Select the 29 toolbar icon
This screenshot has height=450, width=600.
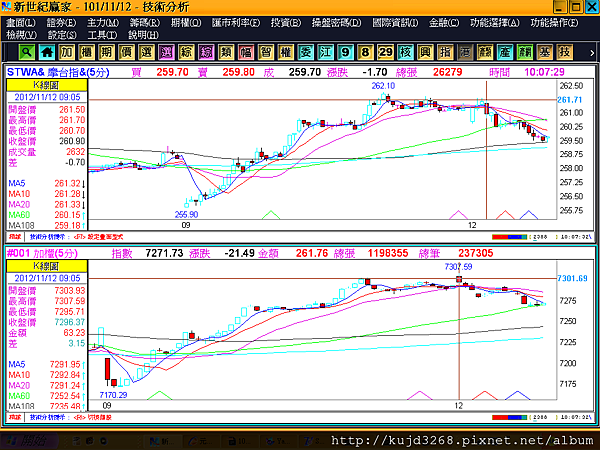tap(385, 52)
